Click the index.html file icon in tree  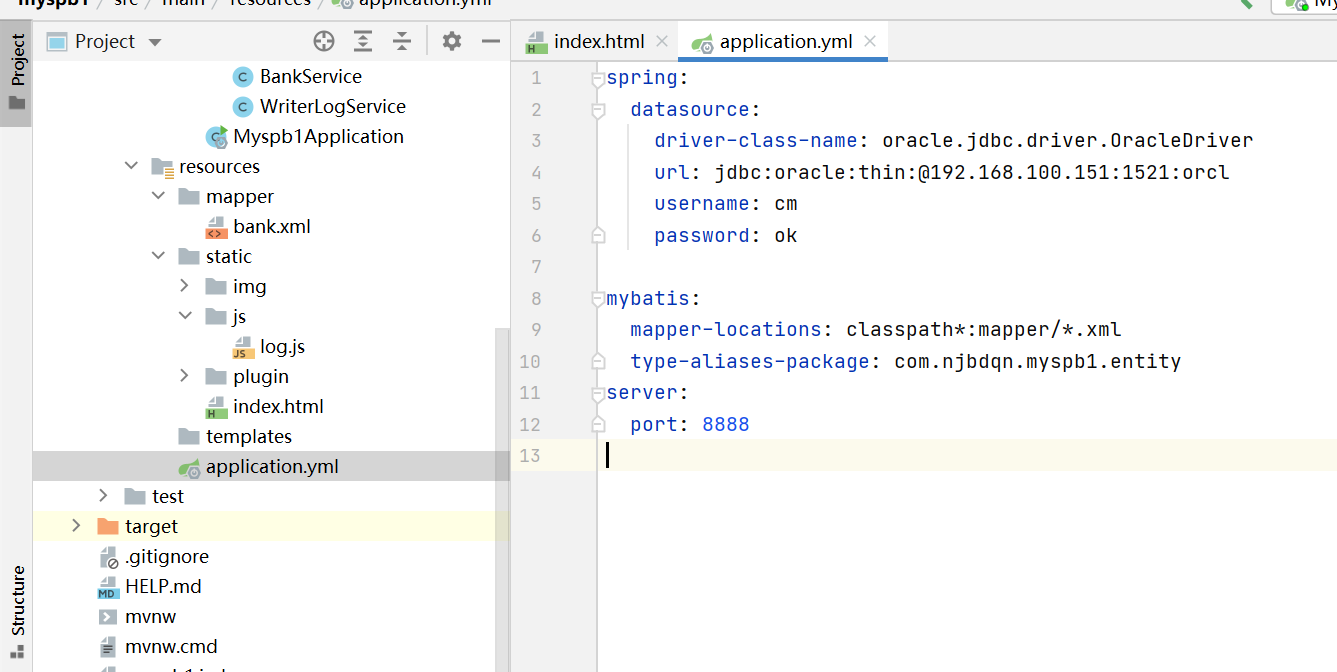(216, 407)
